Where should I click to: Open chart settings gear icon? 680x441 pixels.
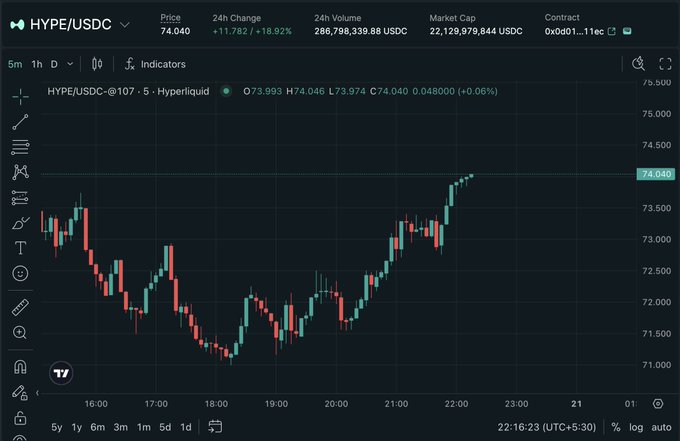coord(658,404)
